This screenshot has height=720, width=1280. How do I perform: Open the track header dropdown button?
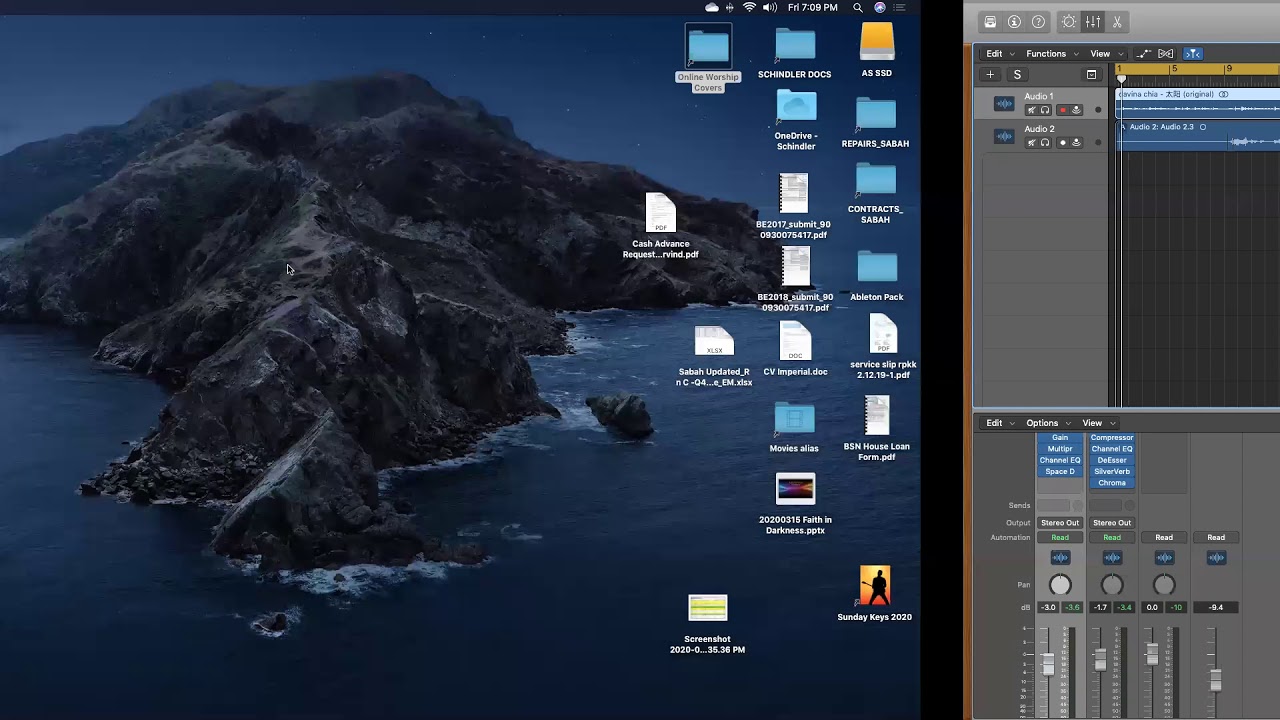[x=1091, y=74]
